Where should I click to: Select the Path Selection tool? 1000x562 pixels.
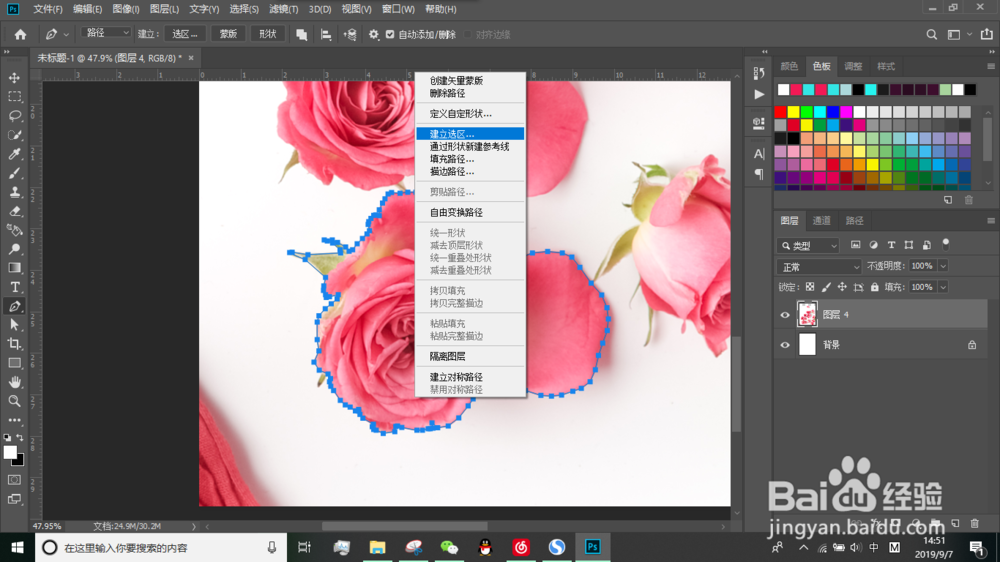tap(14, 325)
